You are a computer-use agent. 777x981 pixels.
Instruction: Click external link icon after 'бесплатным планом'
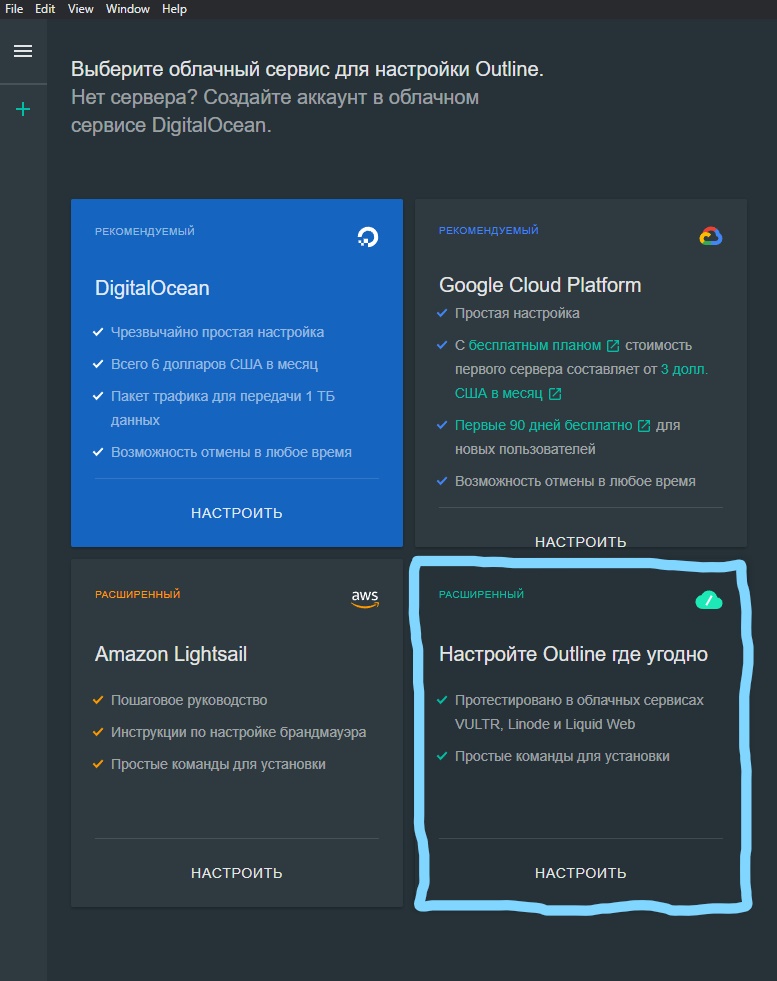(613, 346)
